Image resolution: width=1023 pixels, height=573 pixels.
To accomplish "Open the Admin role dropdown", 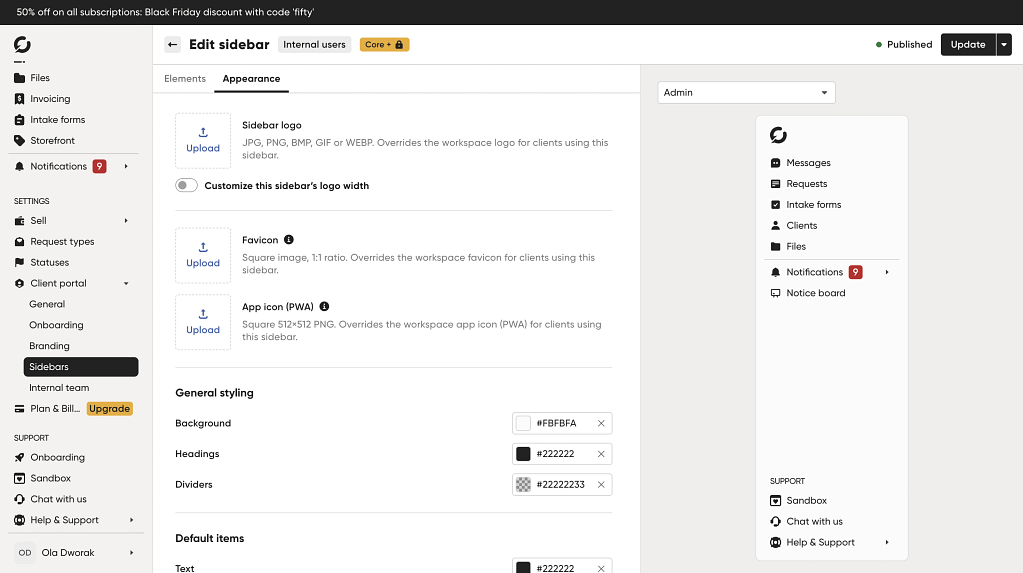I will click(x=746, y=93).
